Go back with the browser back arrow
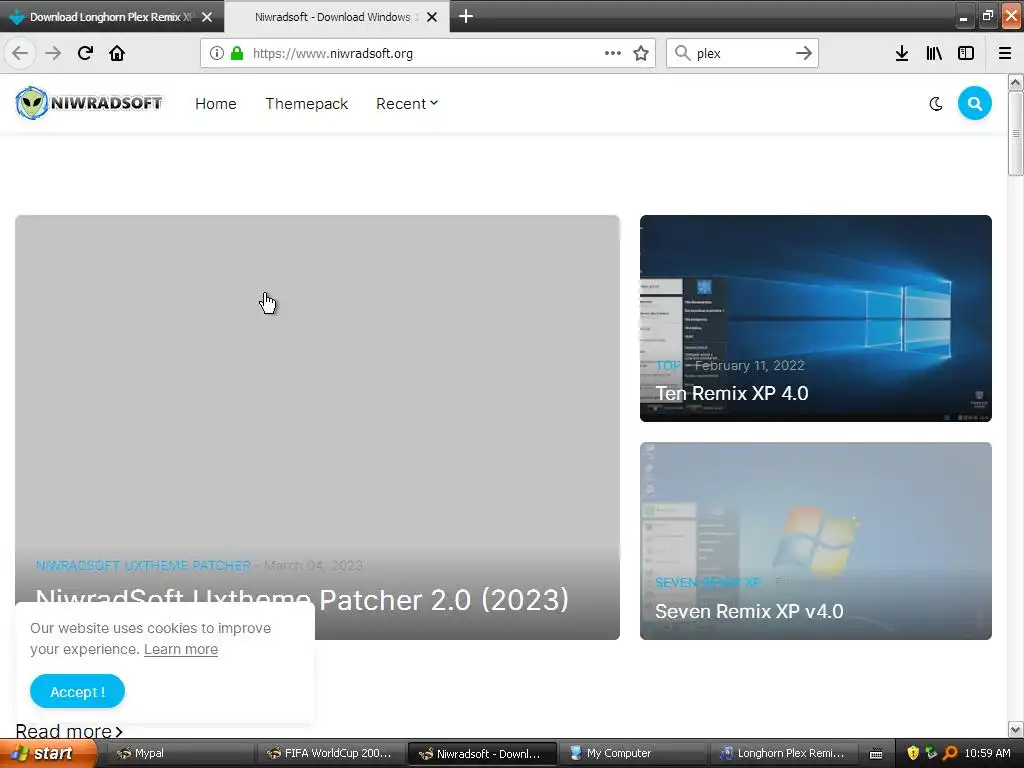Screen dimensions: 1024x768 pos(20,53)
